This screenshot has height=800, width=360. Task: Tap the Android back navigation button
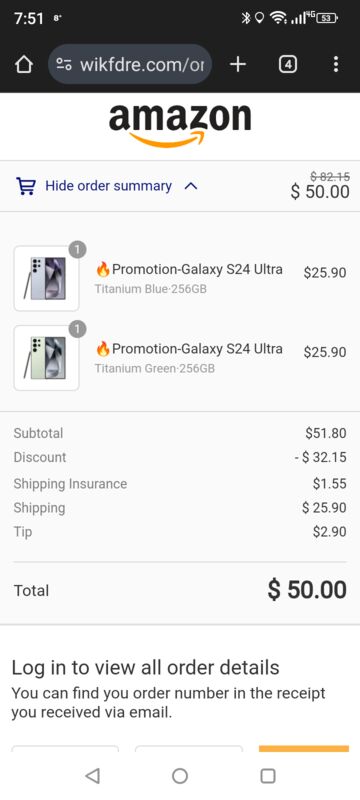click(x=92, y=776)
